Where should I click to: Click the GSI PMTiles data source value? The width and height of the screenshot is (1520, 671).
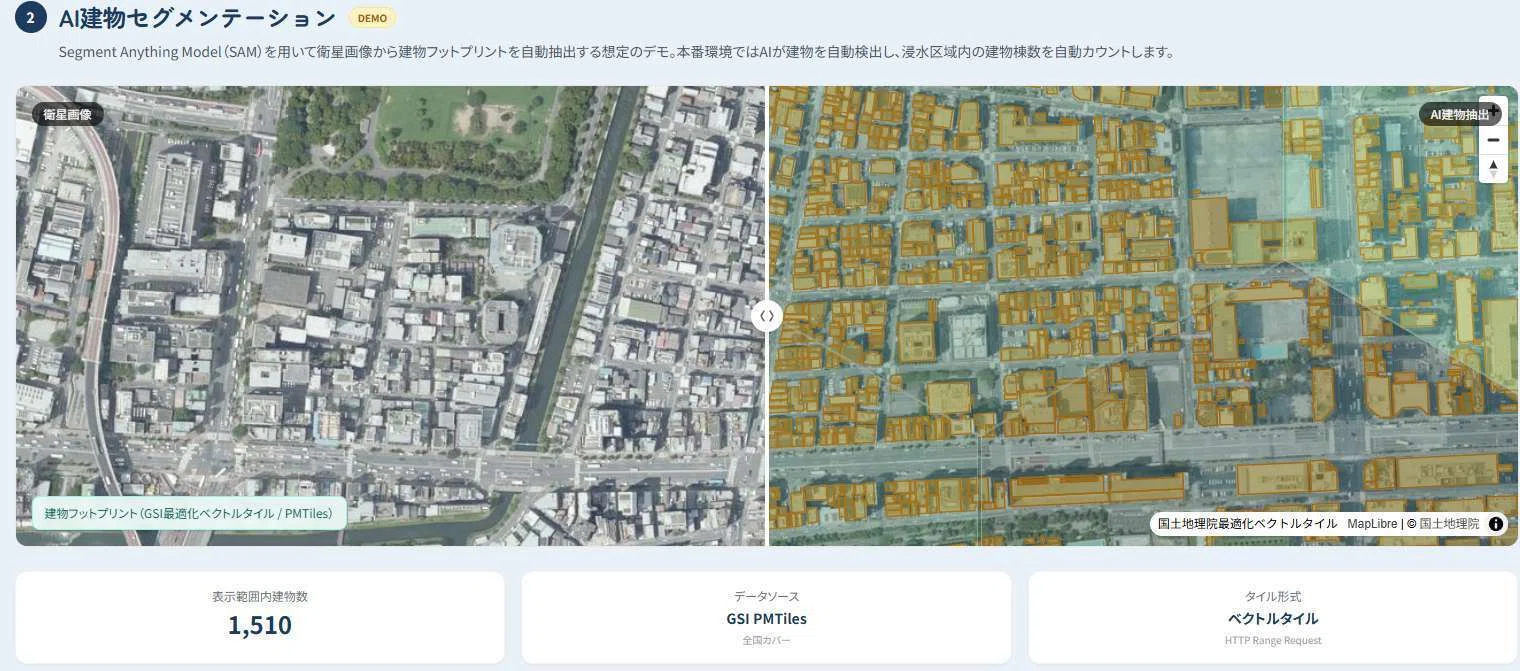coord(766,619)
